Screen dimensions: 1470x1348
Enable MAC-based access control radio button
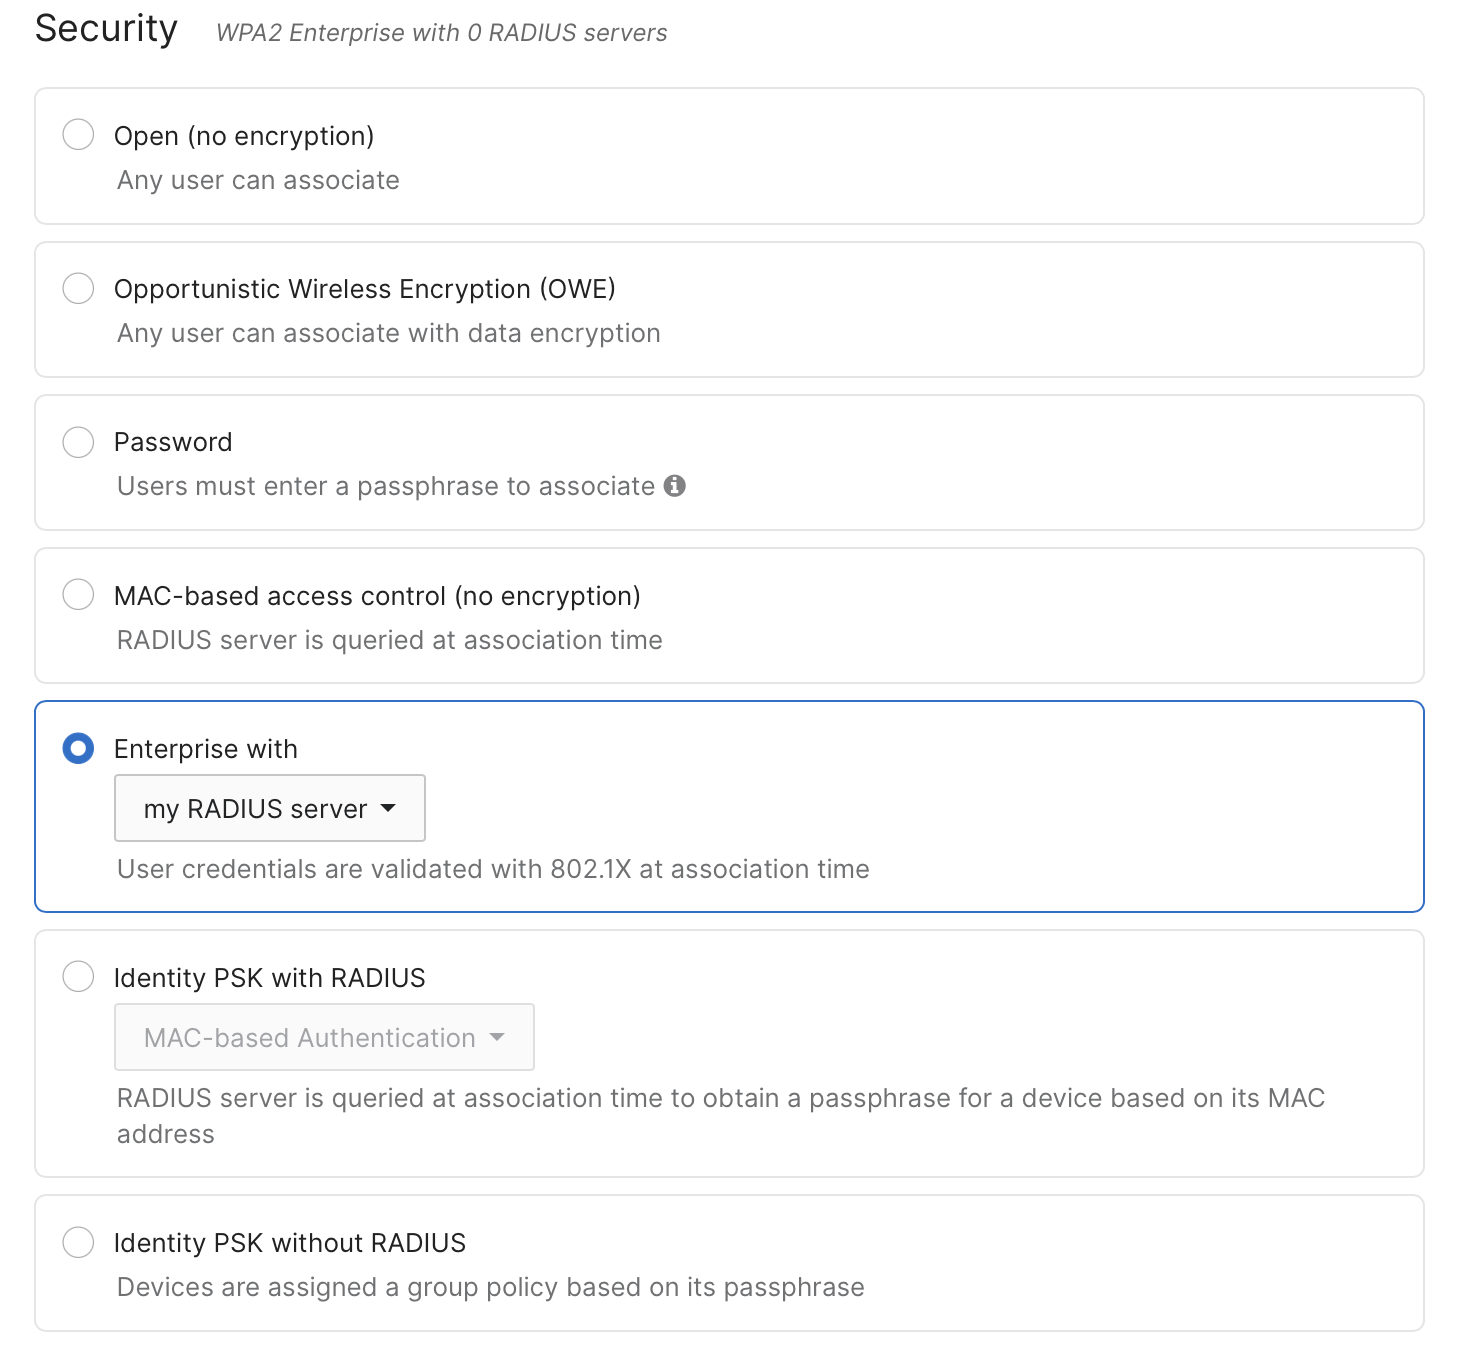point(78,594)
